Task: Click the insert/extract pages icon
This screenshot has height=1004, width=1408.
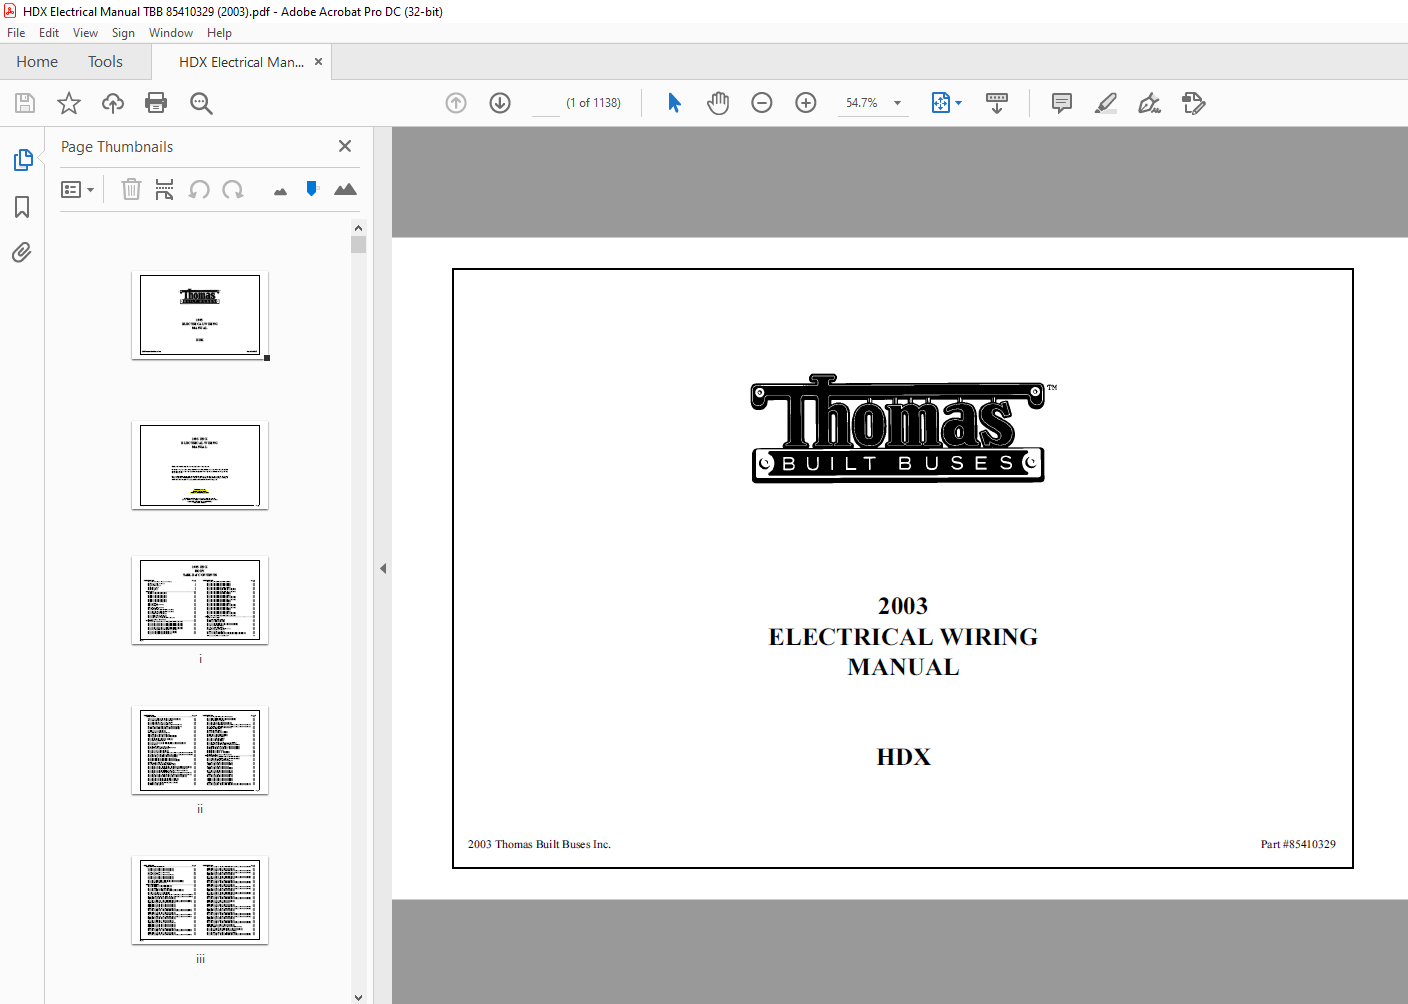Action: pyautogui.click(x=165, y=189)
